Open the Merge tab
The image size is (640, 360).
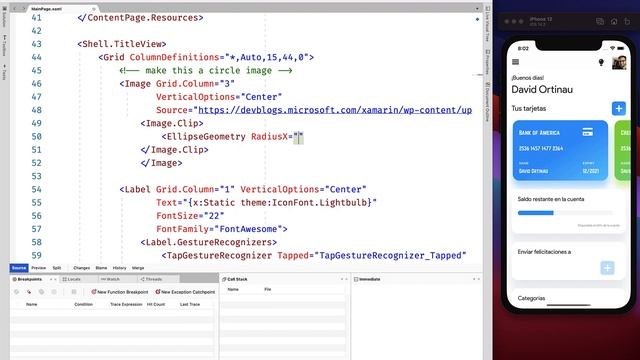click(x=138, y=268)
